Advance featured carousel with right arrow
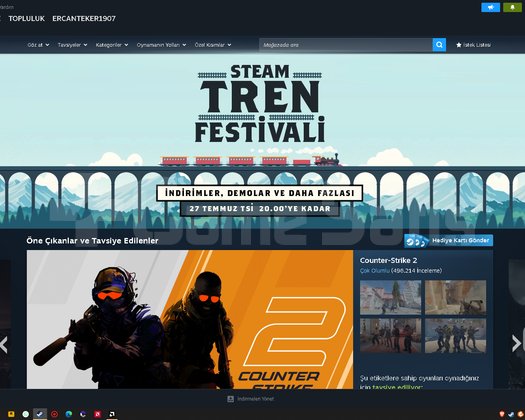Screen dimensions: 525x420 click(x=517, y=343)
